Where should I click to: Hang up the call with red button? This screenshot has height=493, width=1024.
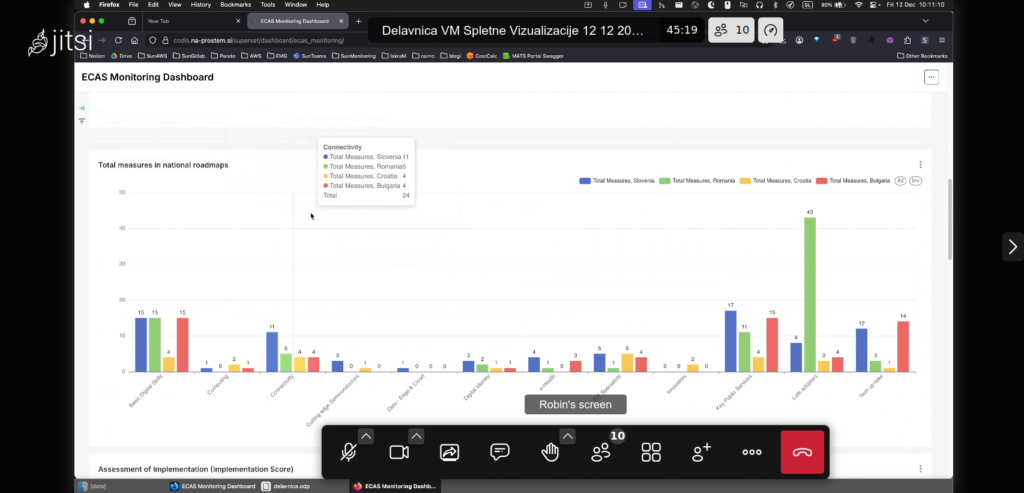pyautogui.click(x=802, y=452)
